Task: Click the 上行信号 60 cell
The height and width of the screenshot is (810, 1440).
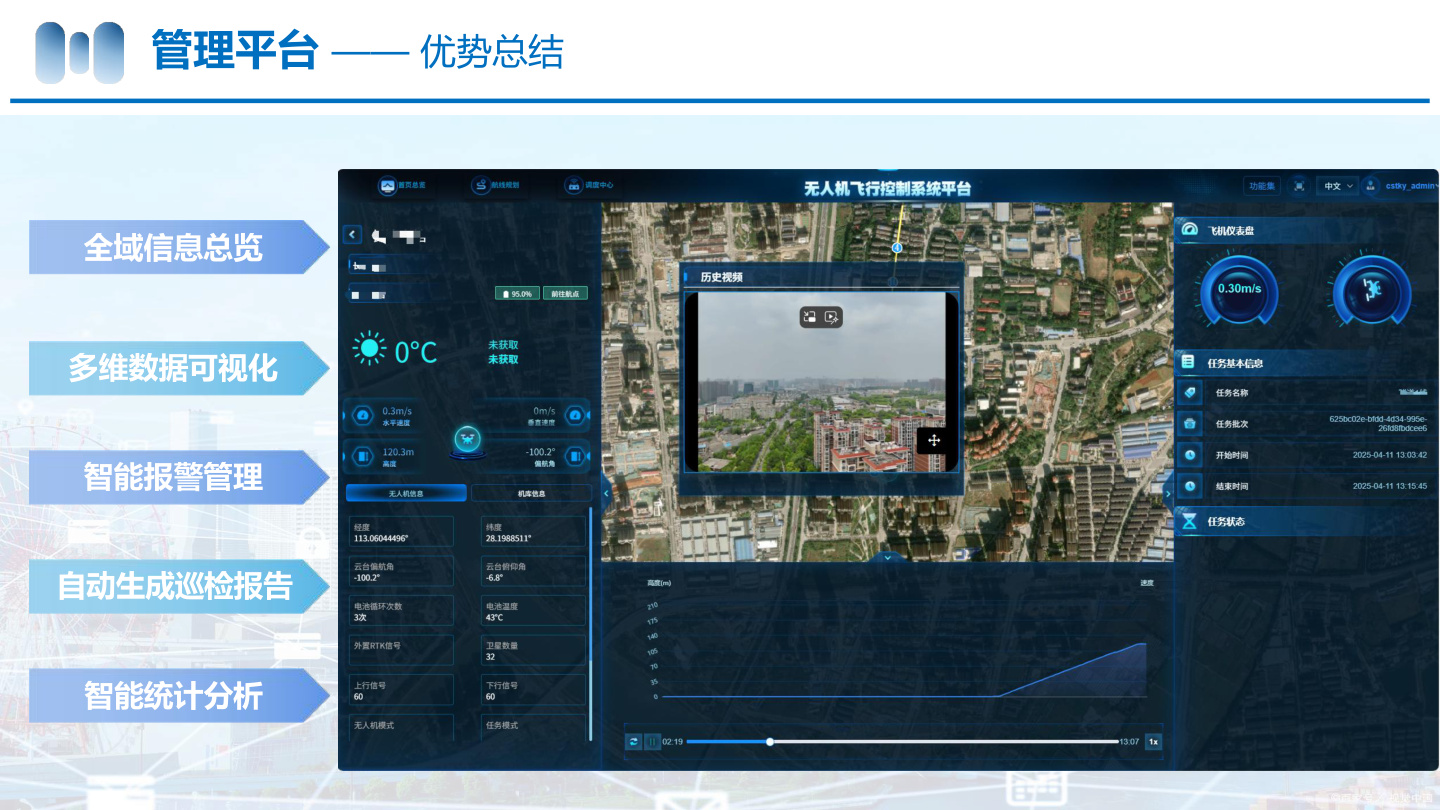Action: click(401, 690)
